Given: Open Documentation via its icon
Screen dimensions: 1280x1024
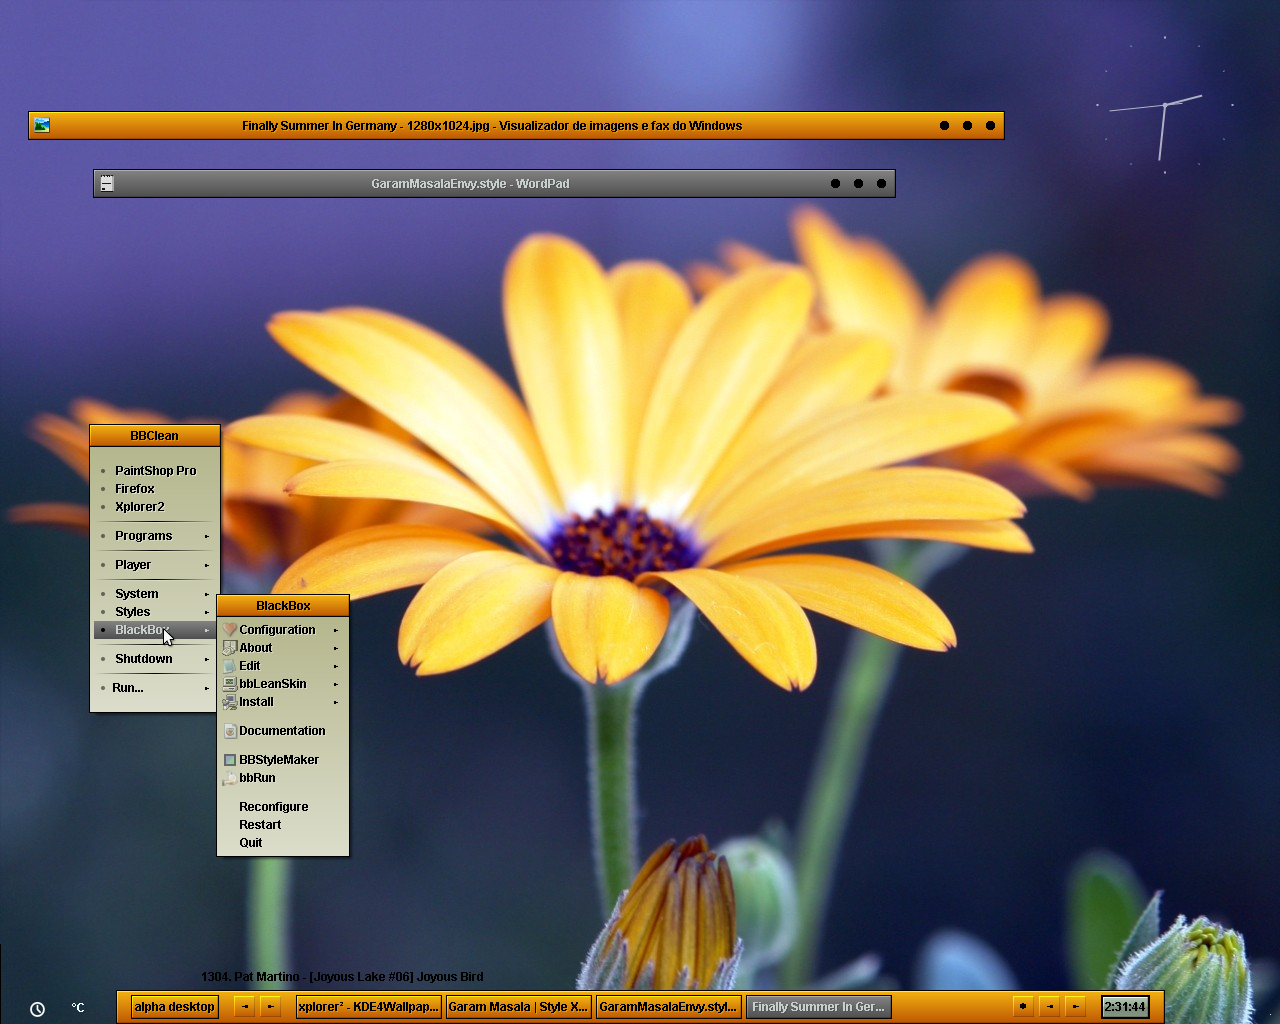Looking at the screenshot, I should pyautogui.click(x=230, y=731).
